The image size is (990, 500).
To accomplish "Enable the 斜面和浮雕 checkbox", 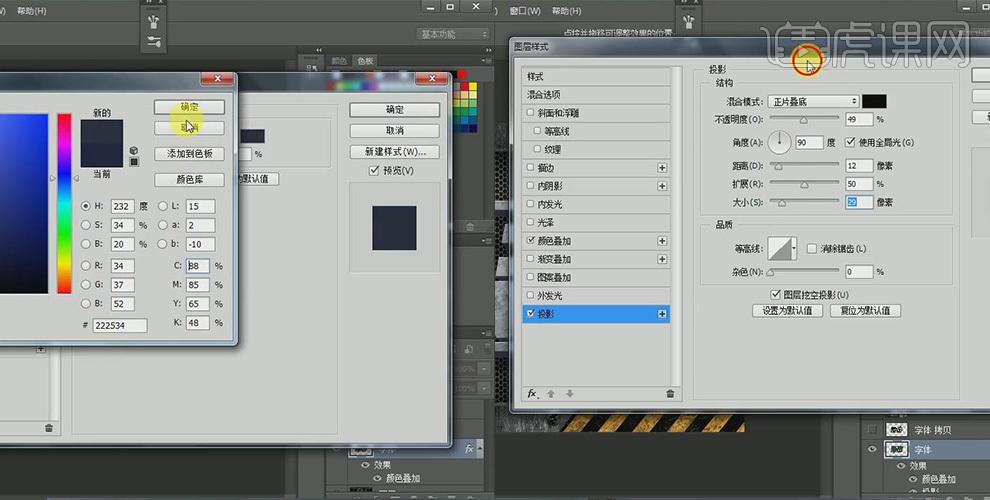I will point(530,113).
